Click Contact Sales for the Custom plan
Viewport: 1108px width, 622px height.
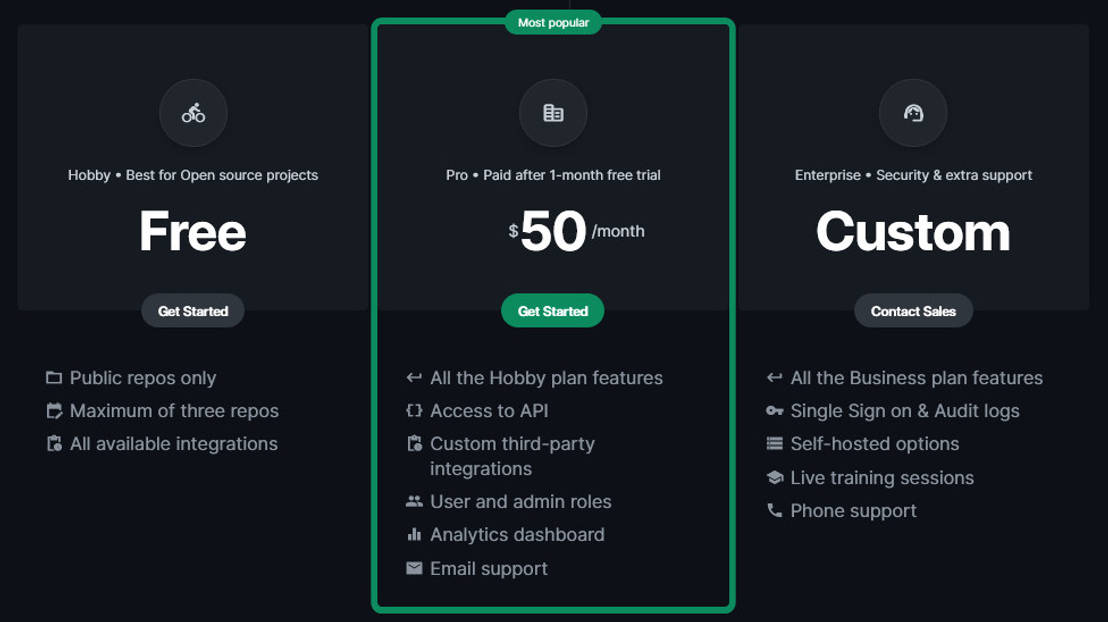[x=913, y=310]
